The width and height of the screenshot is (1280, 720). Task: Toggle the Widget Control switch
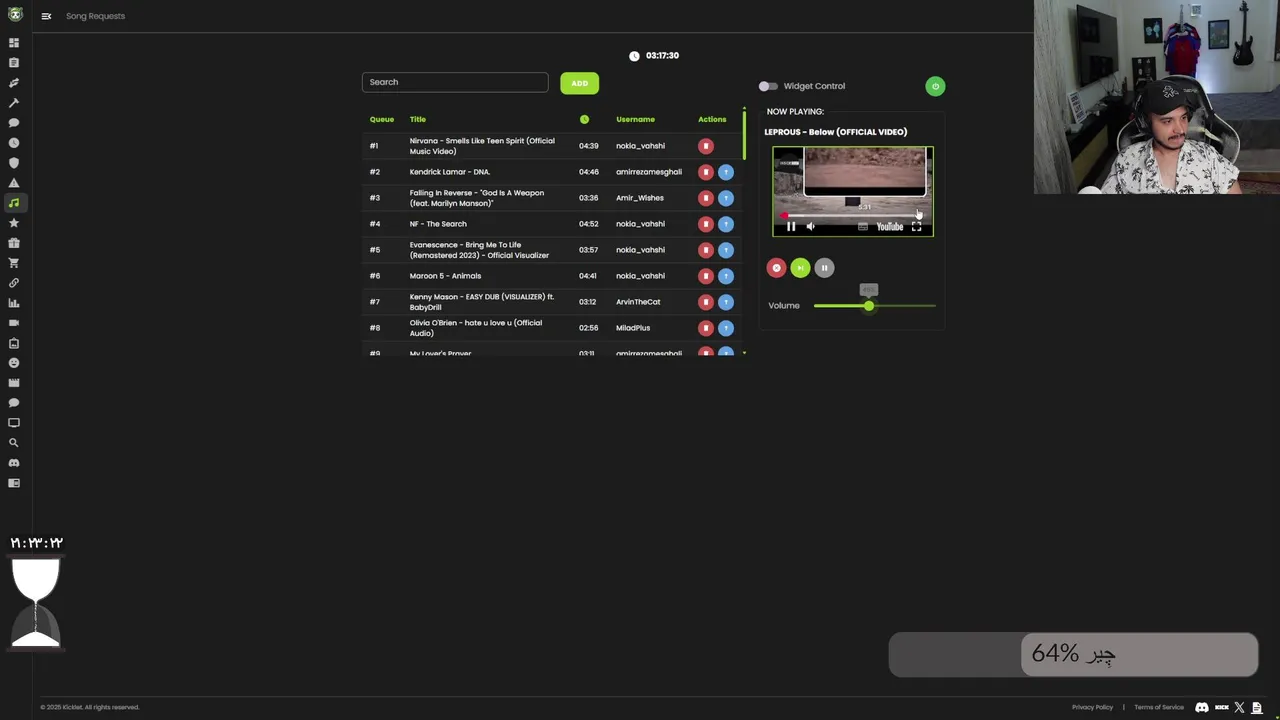click(x=767, y=86)
